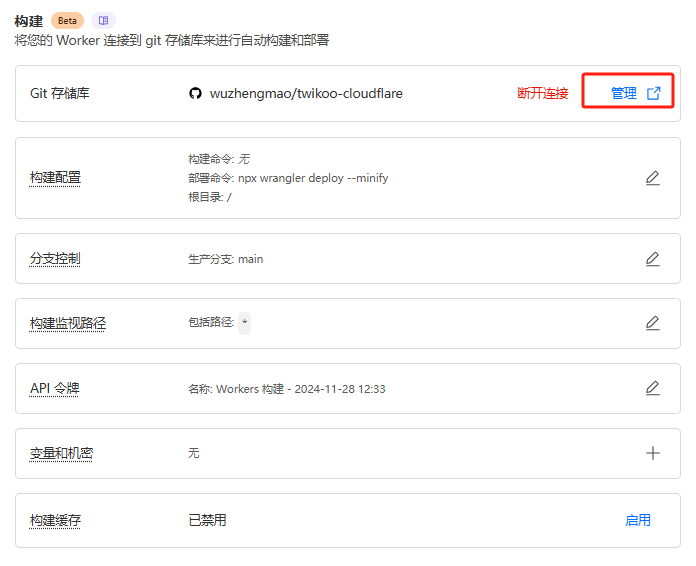The height and width of the screenshot is (566, 696).
Task: Click the Beta badge next to 构建
Action: click(x=67, y=20)
